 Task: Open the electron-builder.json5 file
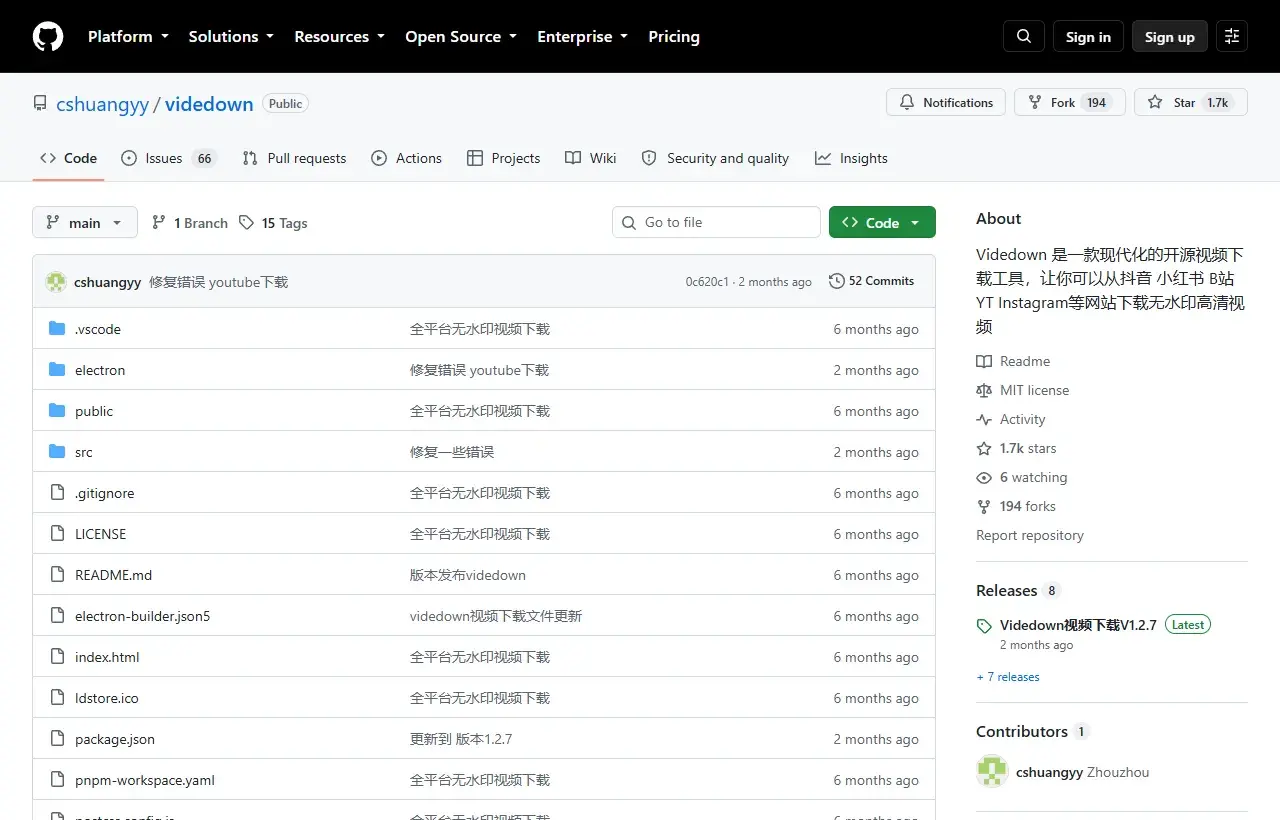[x=143, y=616]
